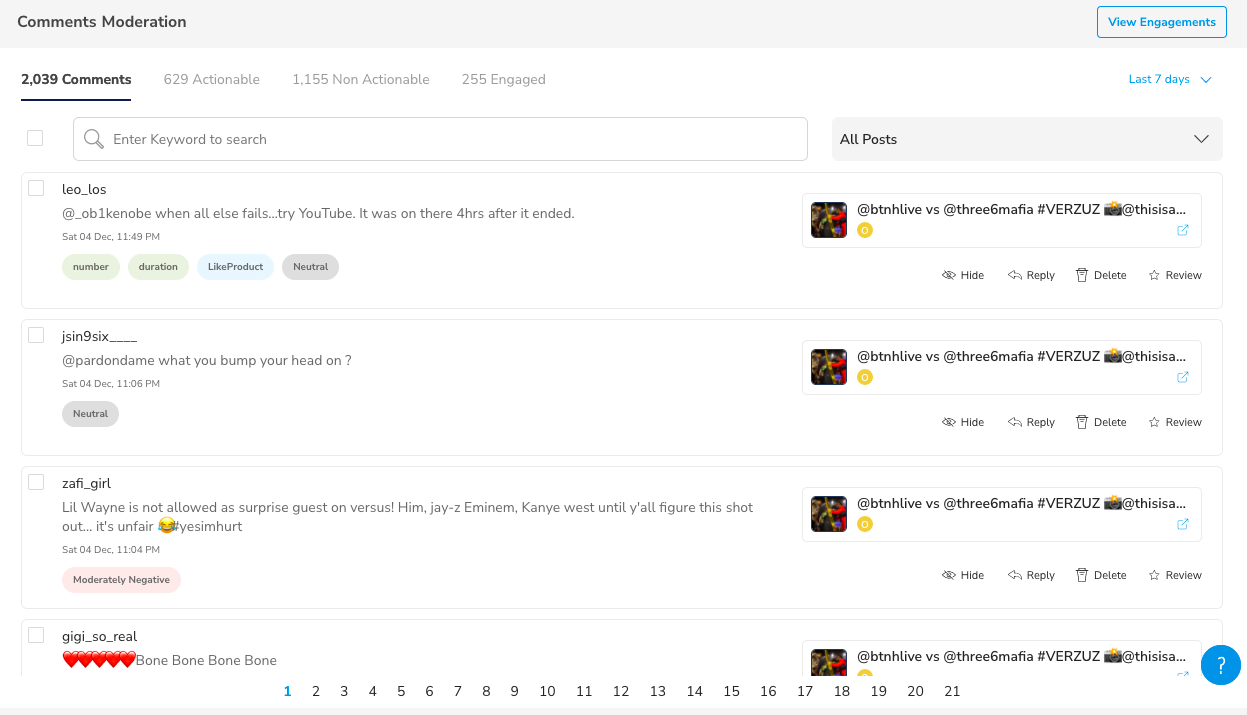The width and height of the screenshot is (1247, 715).
Task: Open blue help question mark bubble
Action: click(x=1221, y=665)
